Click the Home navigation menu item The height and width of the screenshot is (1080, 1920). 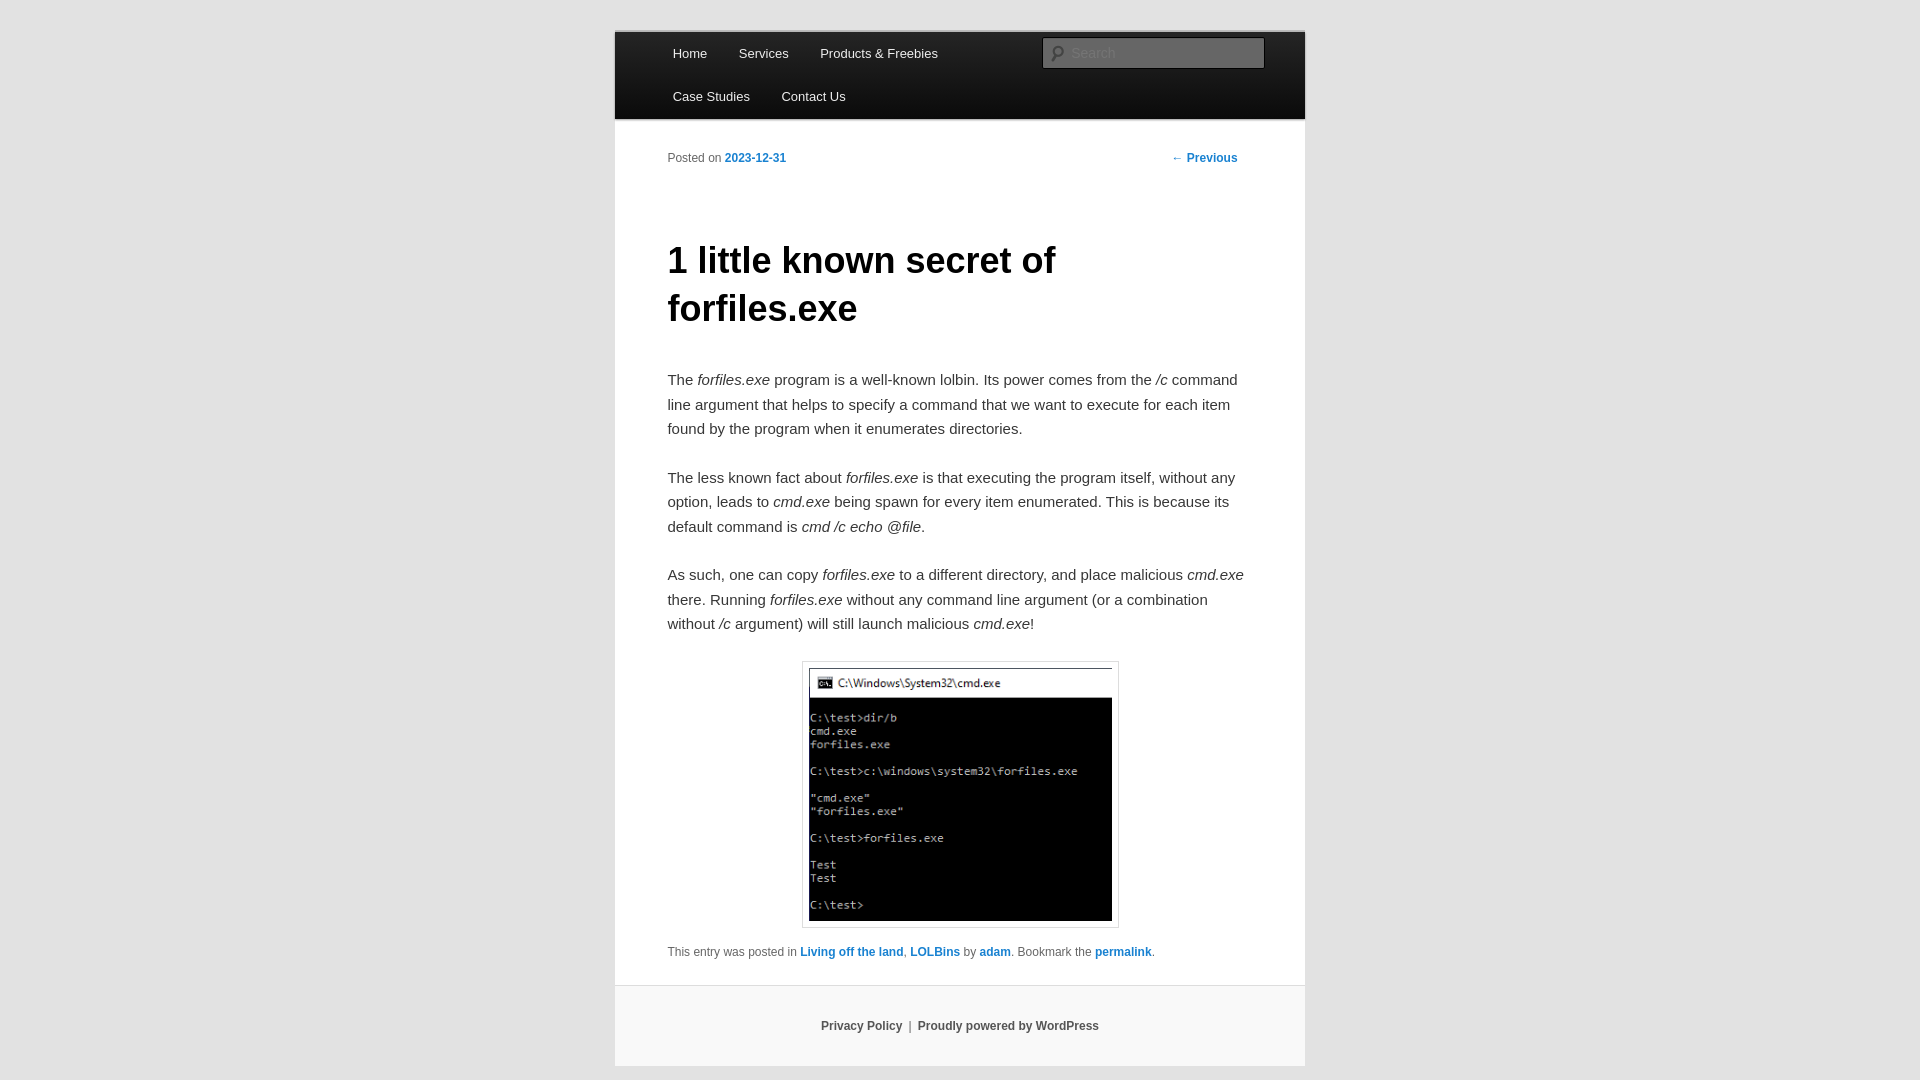click(690, 53)
